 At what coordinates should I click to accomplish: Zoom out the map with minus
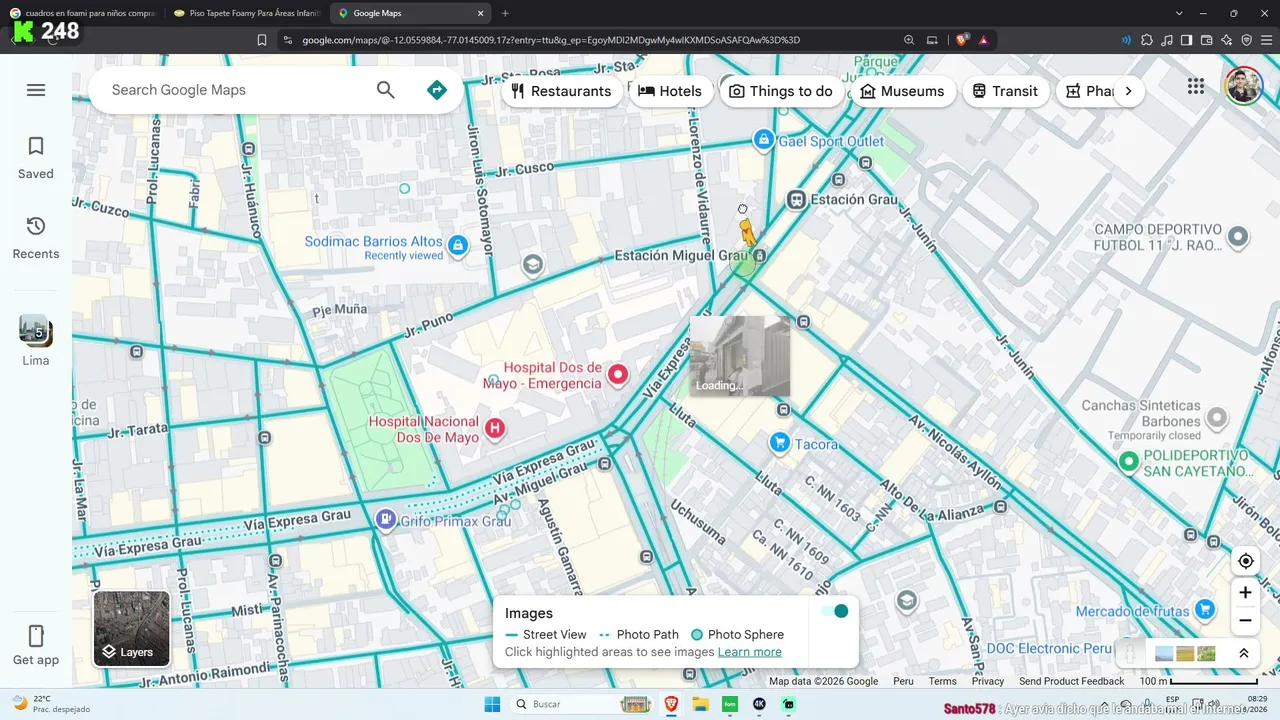coord(1245,620)
